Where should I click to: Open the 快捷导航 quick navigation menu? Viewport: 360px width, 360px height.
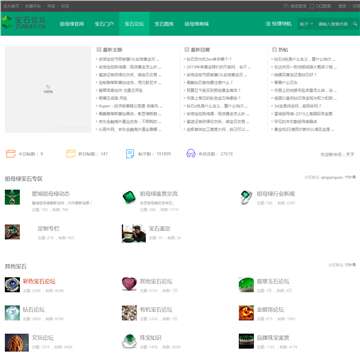click(x=278, y=24)
